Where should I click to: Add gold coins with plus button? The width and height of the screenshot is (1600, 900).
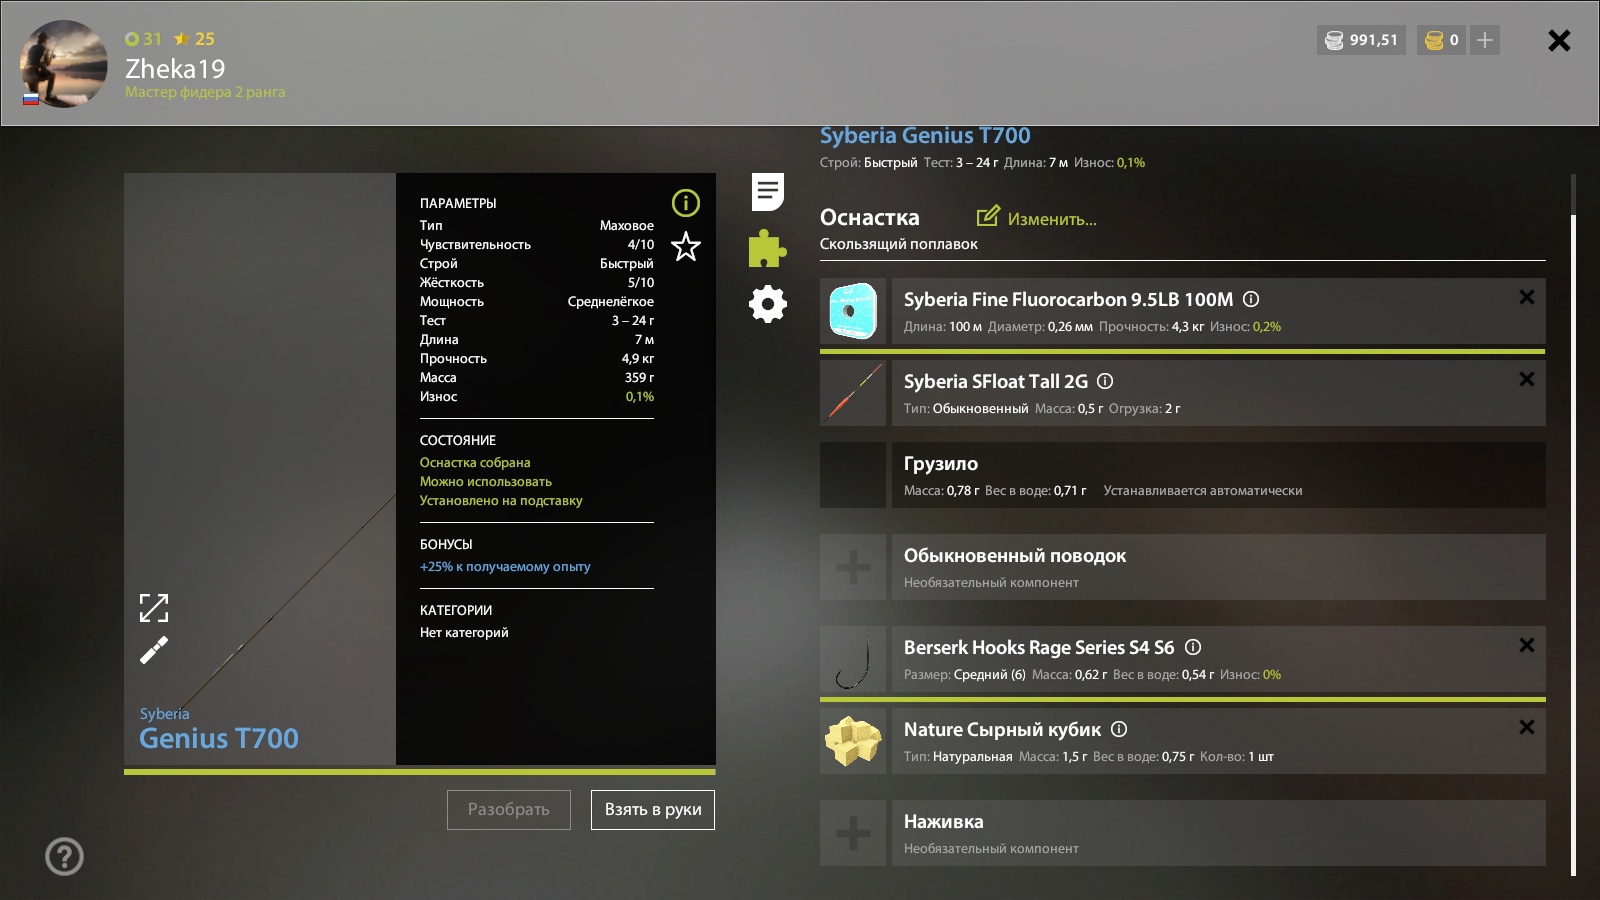click(x=1485, y=40)
